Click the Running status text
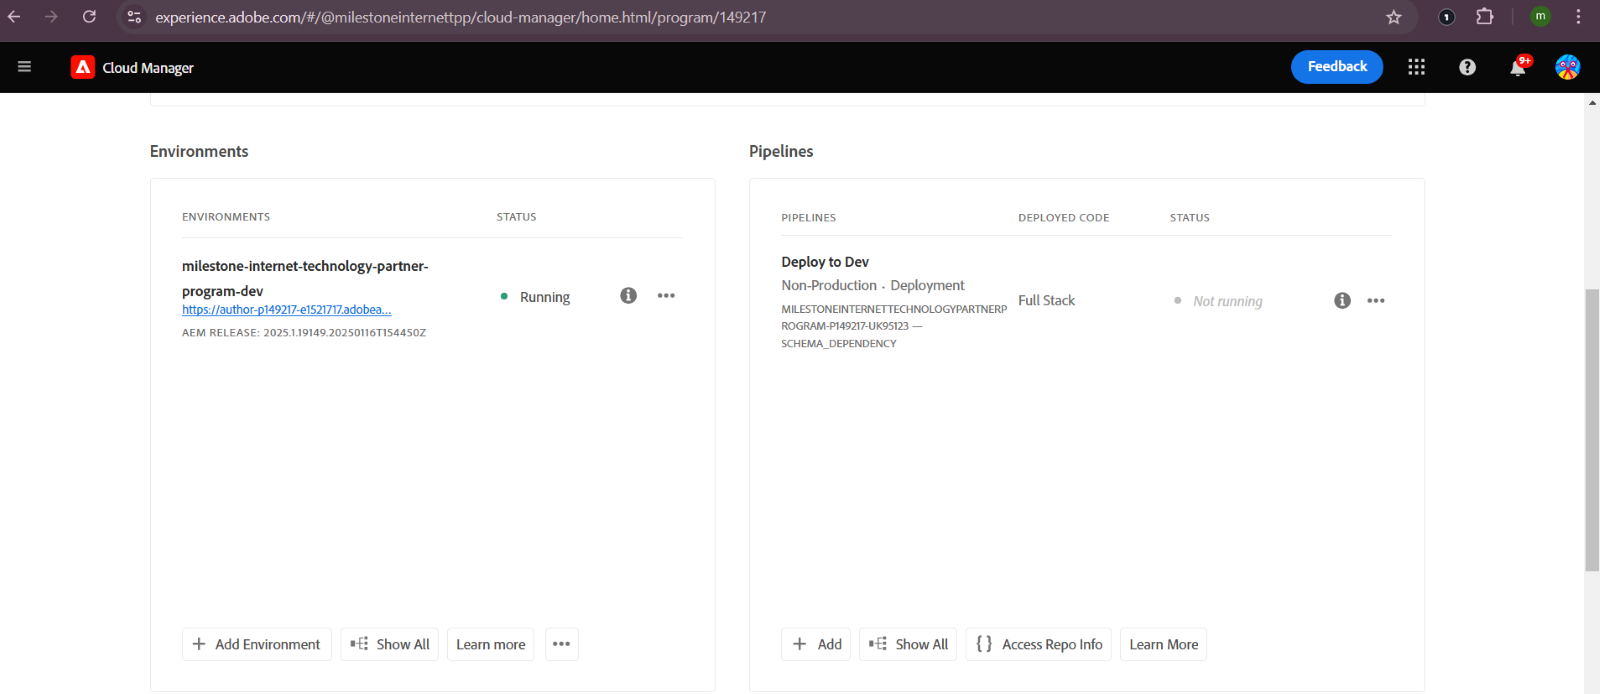The image size is (1600, 694). pyautogui.click(x=545, y=297)
